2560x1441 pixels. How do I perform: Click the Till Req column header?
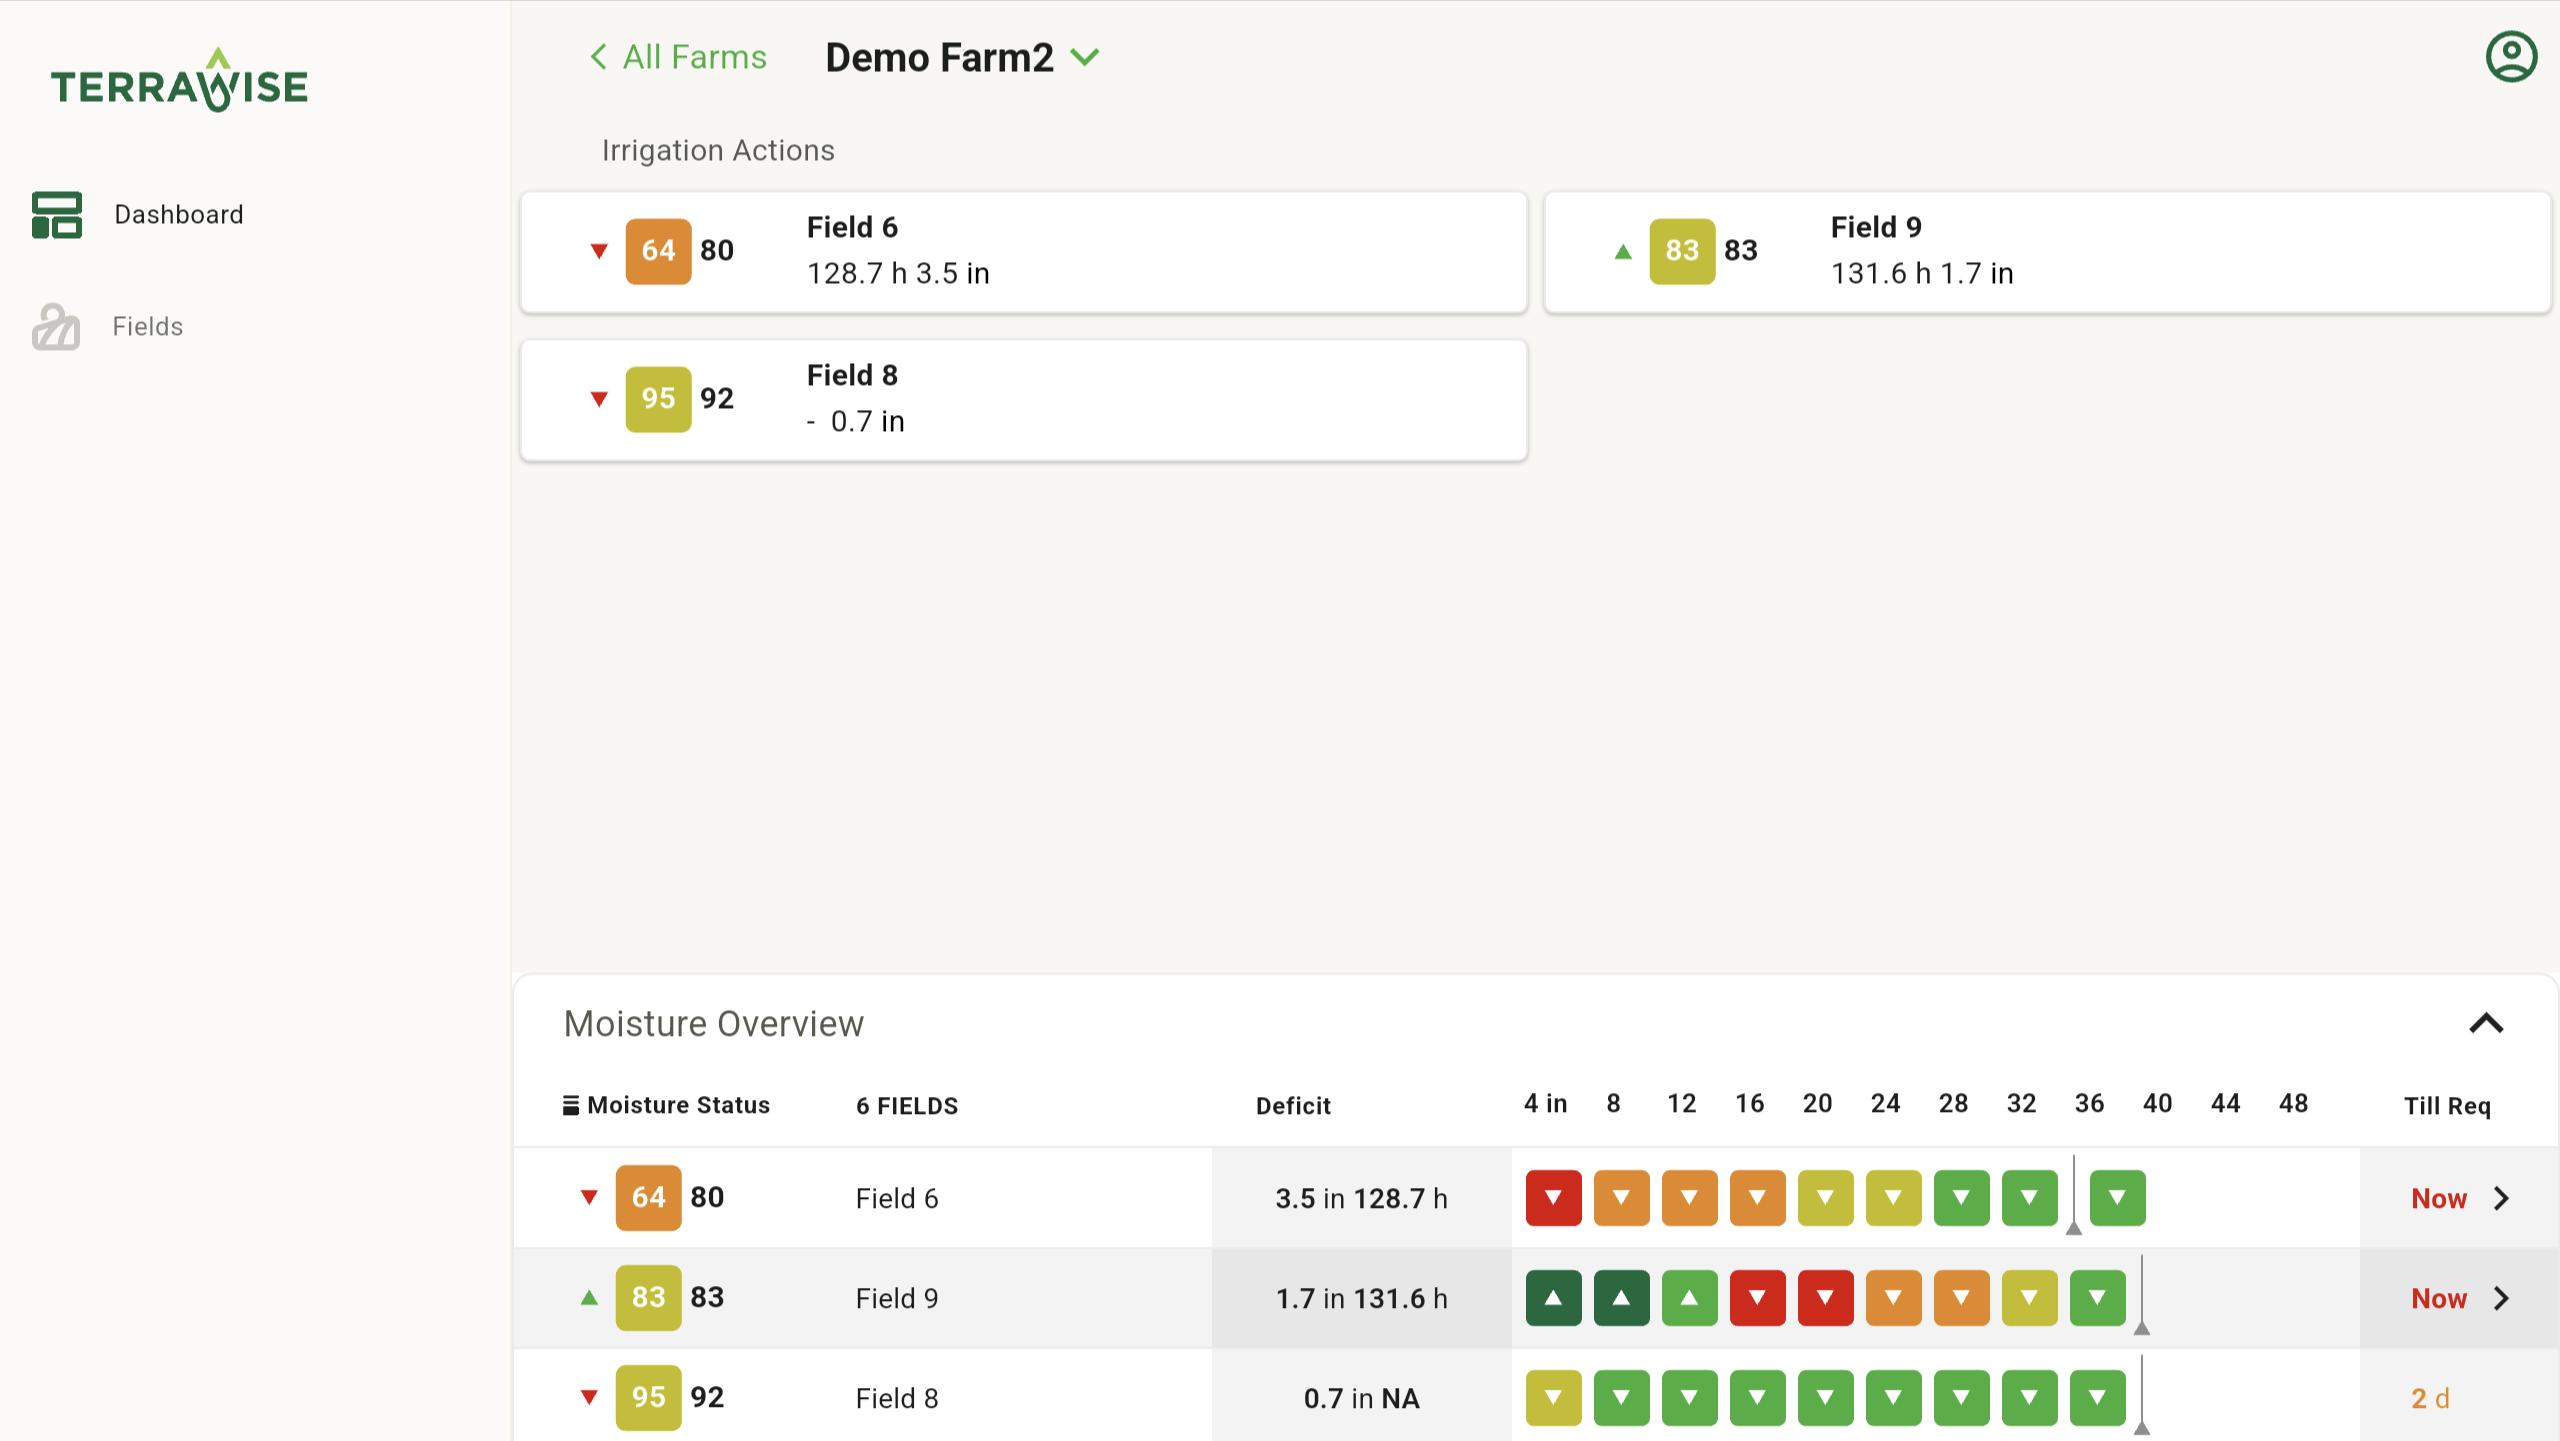[x=2447, y=1106]
